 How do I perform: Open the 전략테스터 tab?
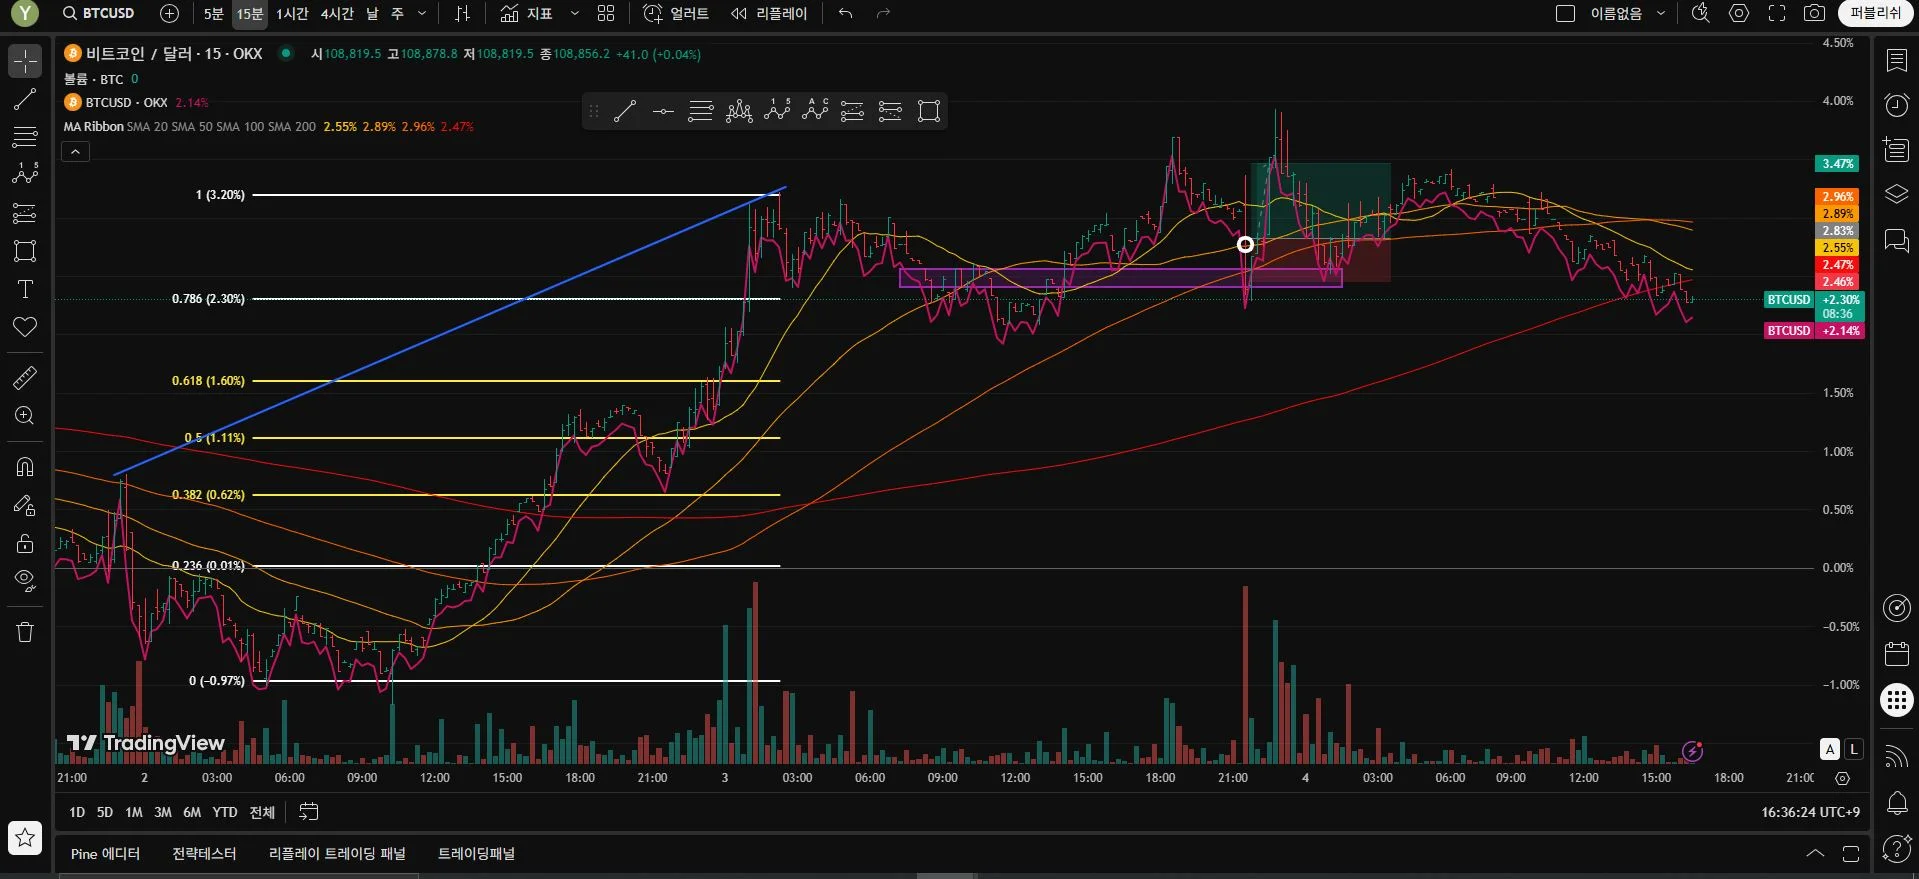tap(204, 853)
